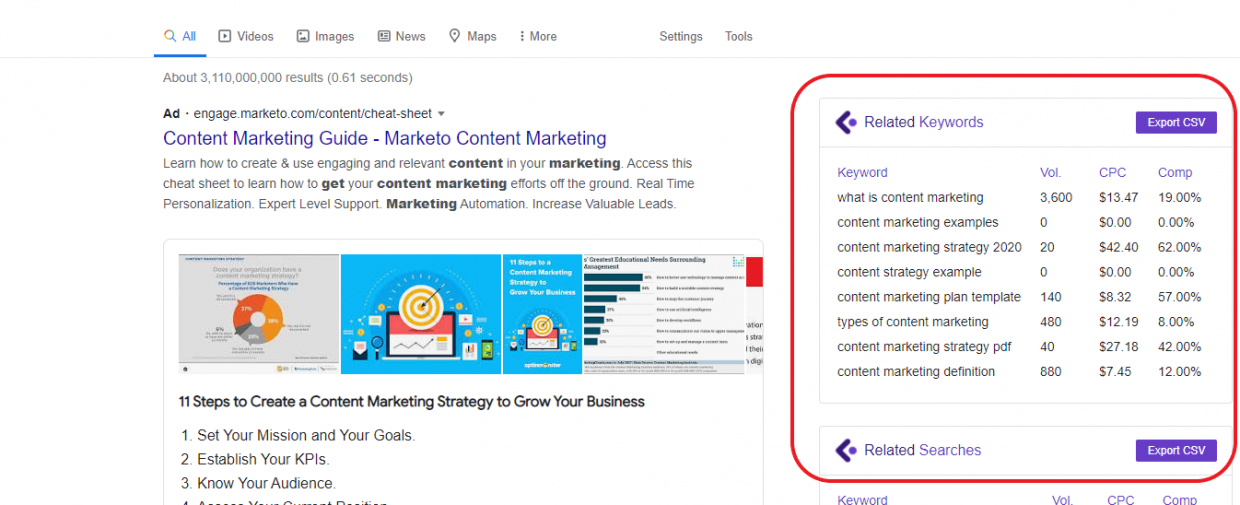Click the '11 Steps to Create a Content Marketing Strategy' heading

coord(412,401)
